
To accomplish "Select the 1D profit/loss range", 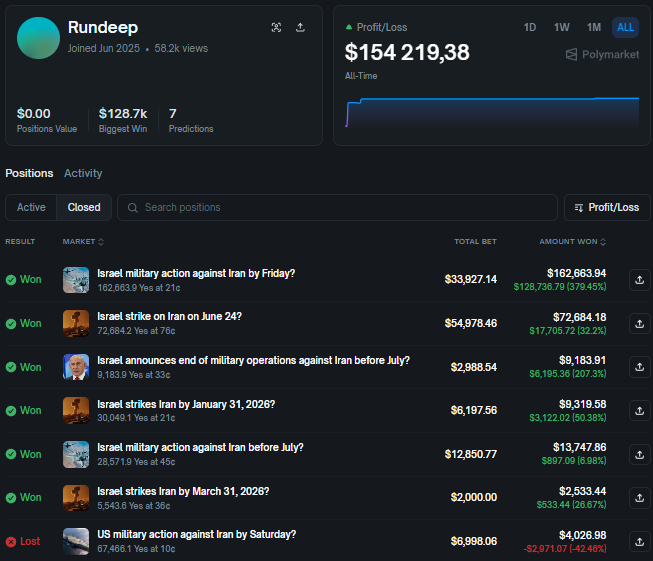I will tap(529, 27).
